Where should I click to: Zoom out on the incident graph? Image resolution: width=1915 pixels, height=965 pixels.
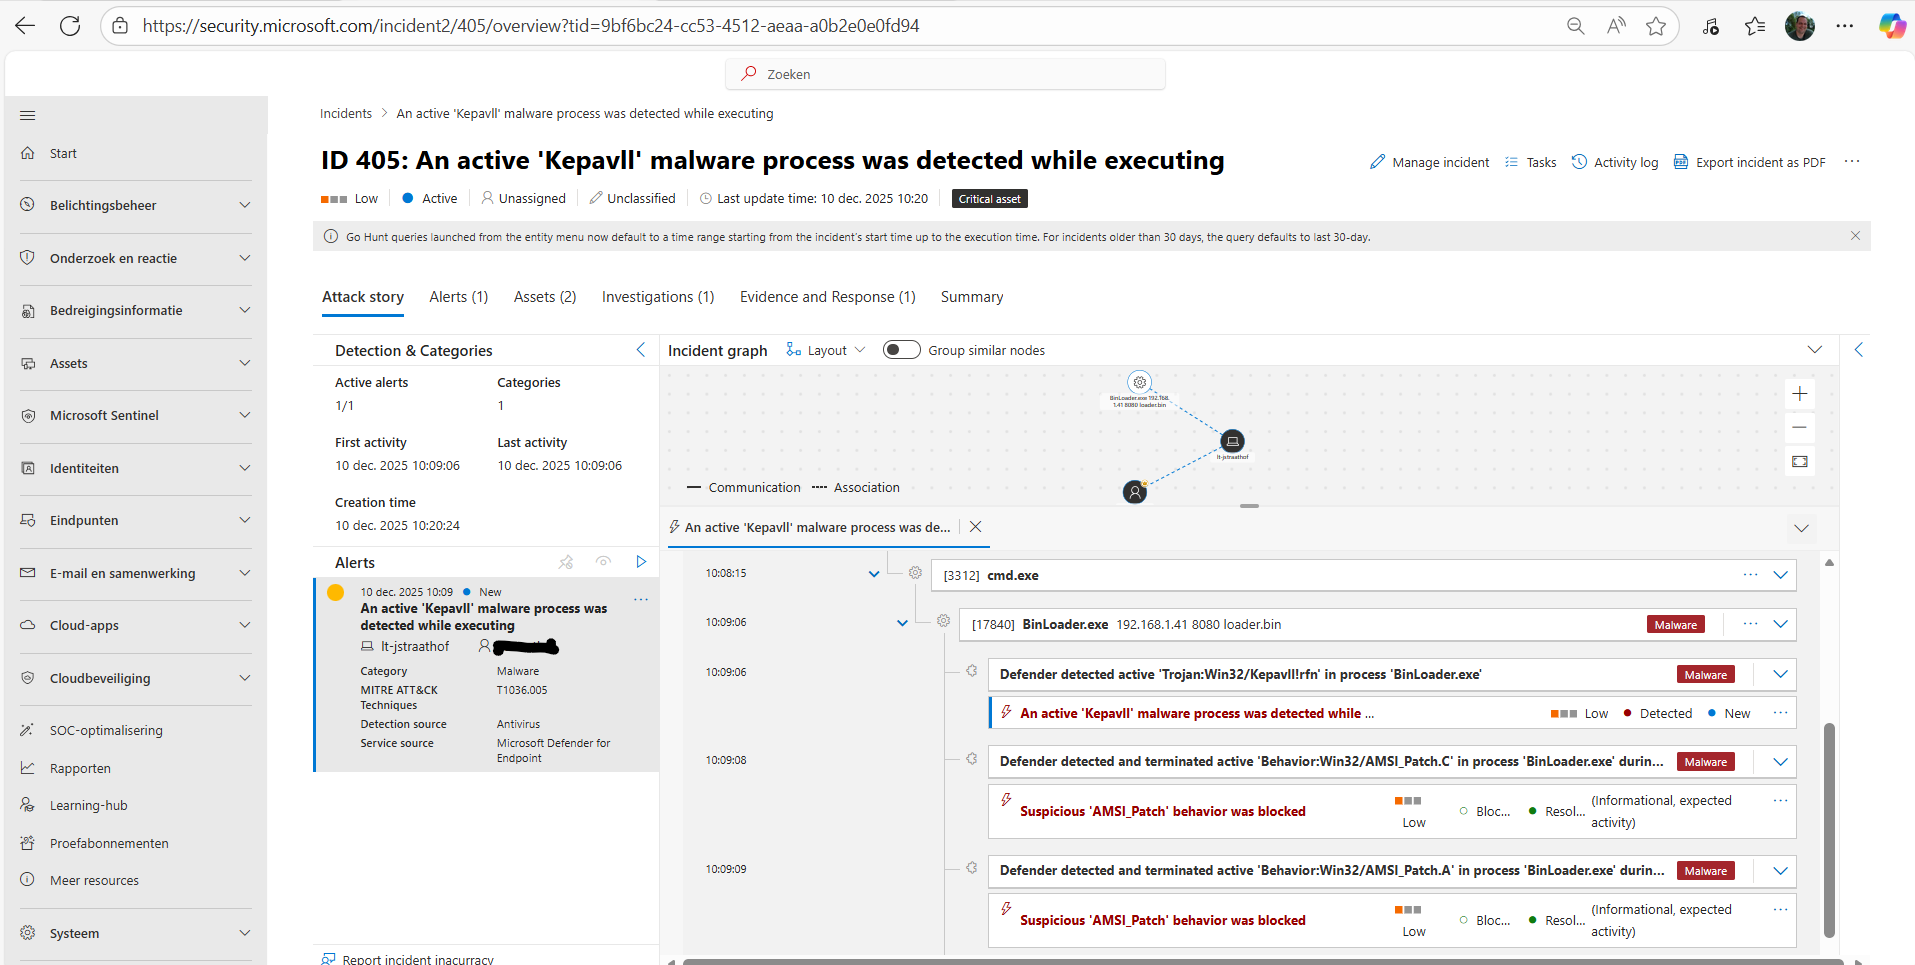click(1799, 428)
